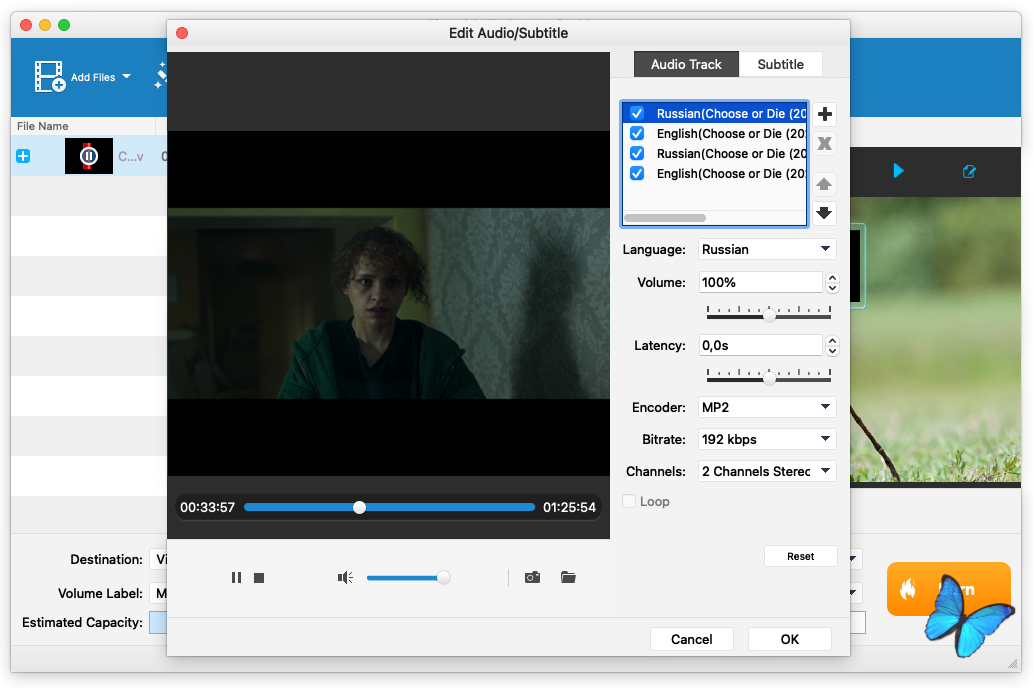Click the blue play icon in main window
Image resolution: width=1034 pixels, height=688 pixels.
(898, 171)
